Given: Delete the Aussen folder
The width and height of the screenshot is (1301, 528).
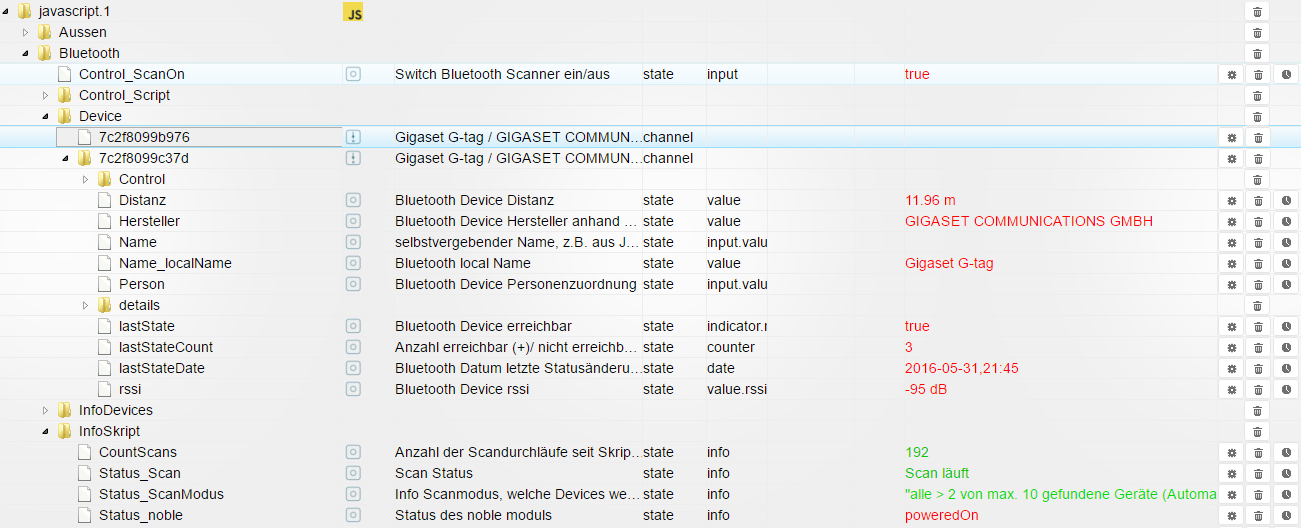Looking at the screenshot, I should (1259, 32).
